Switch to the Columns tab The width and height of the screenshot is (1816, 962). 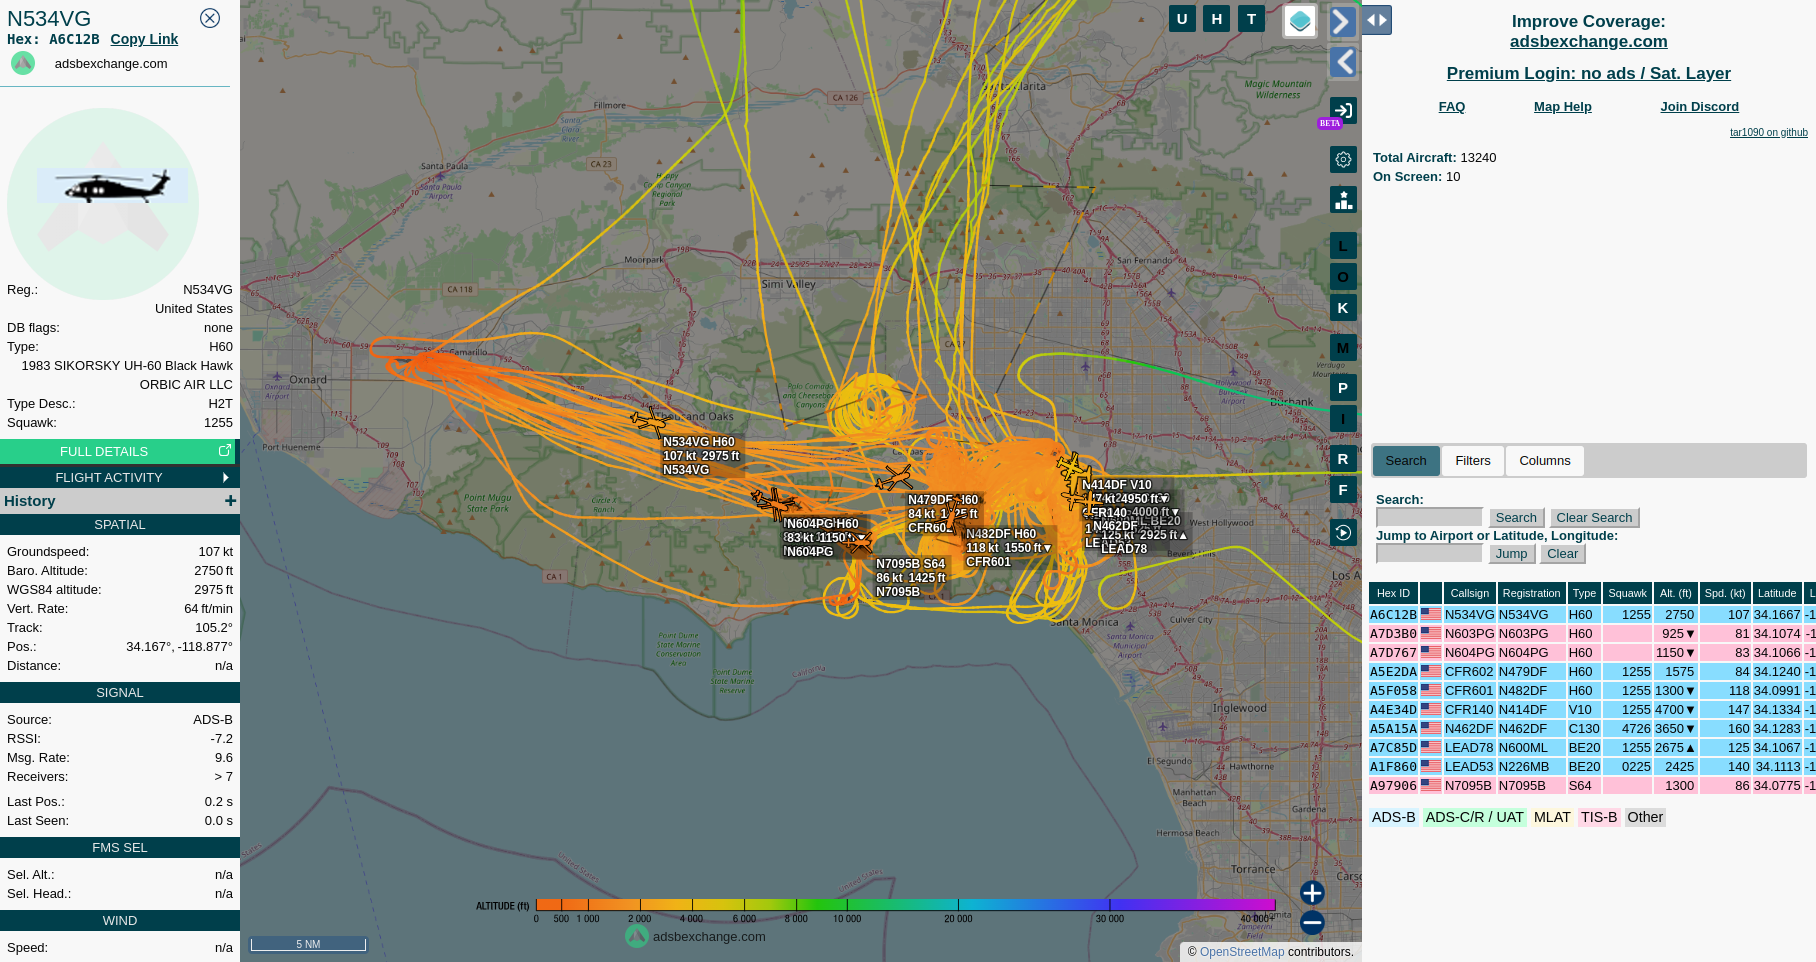(x=1544, y=461)
